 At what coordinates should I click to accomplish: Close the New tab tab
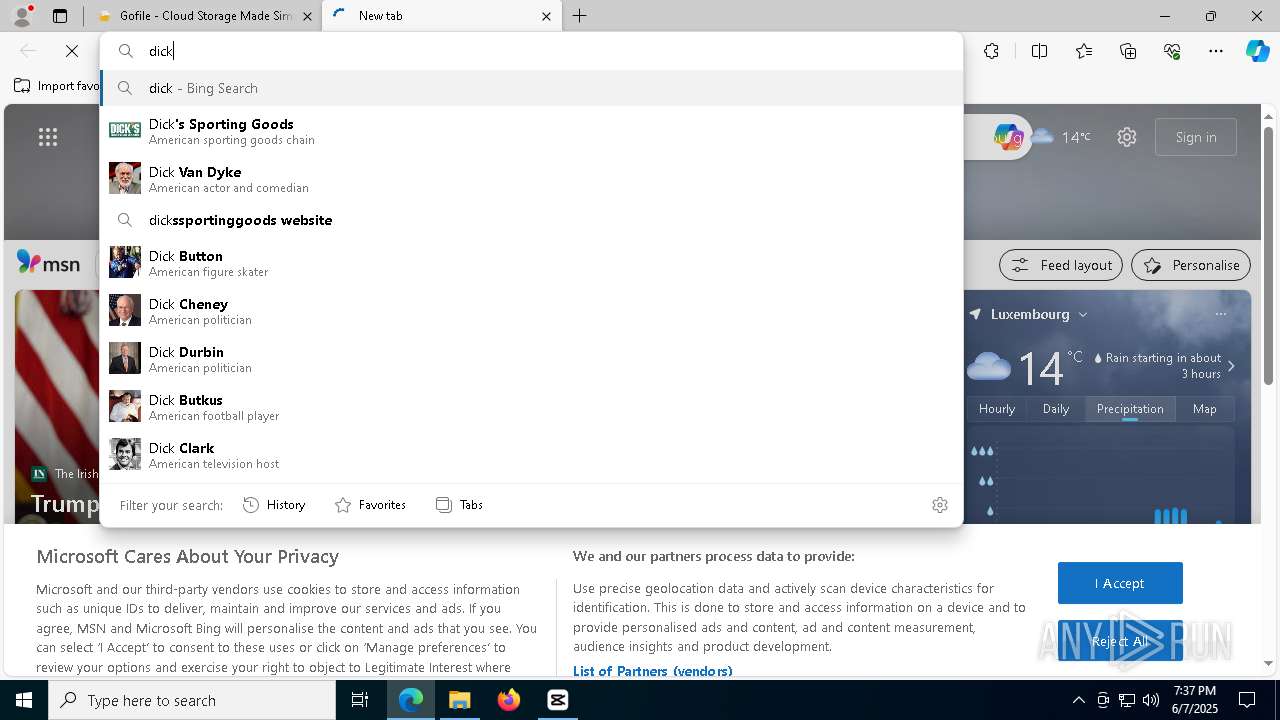pos(546,16)
